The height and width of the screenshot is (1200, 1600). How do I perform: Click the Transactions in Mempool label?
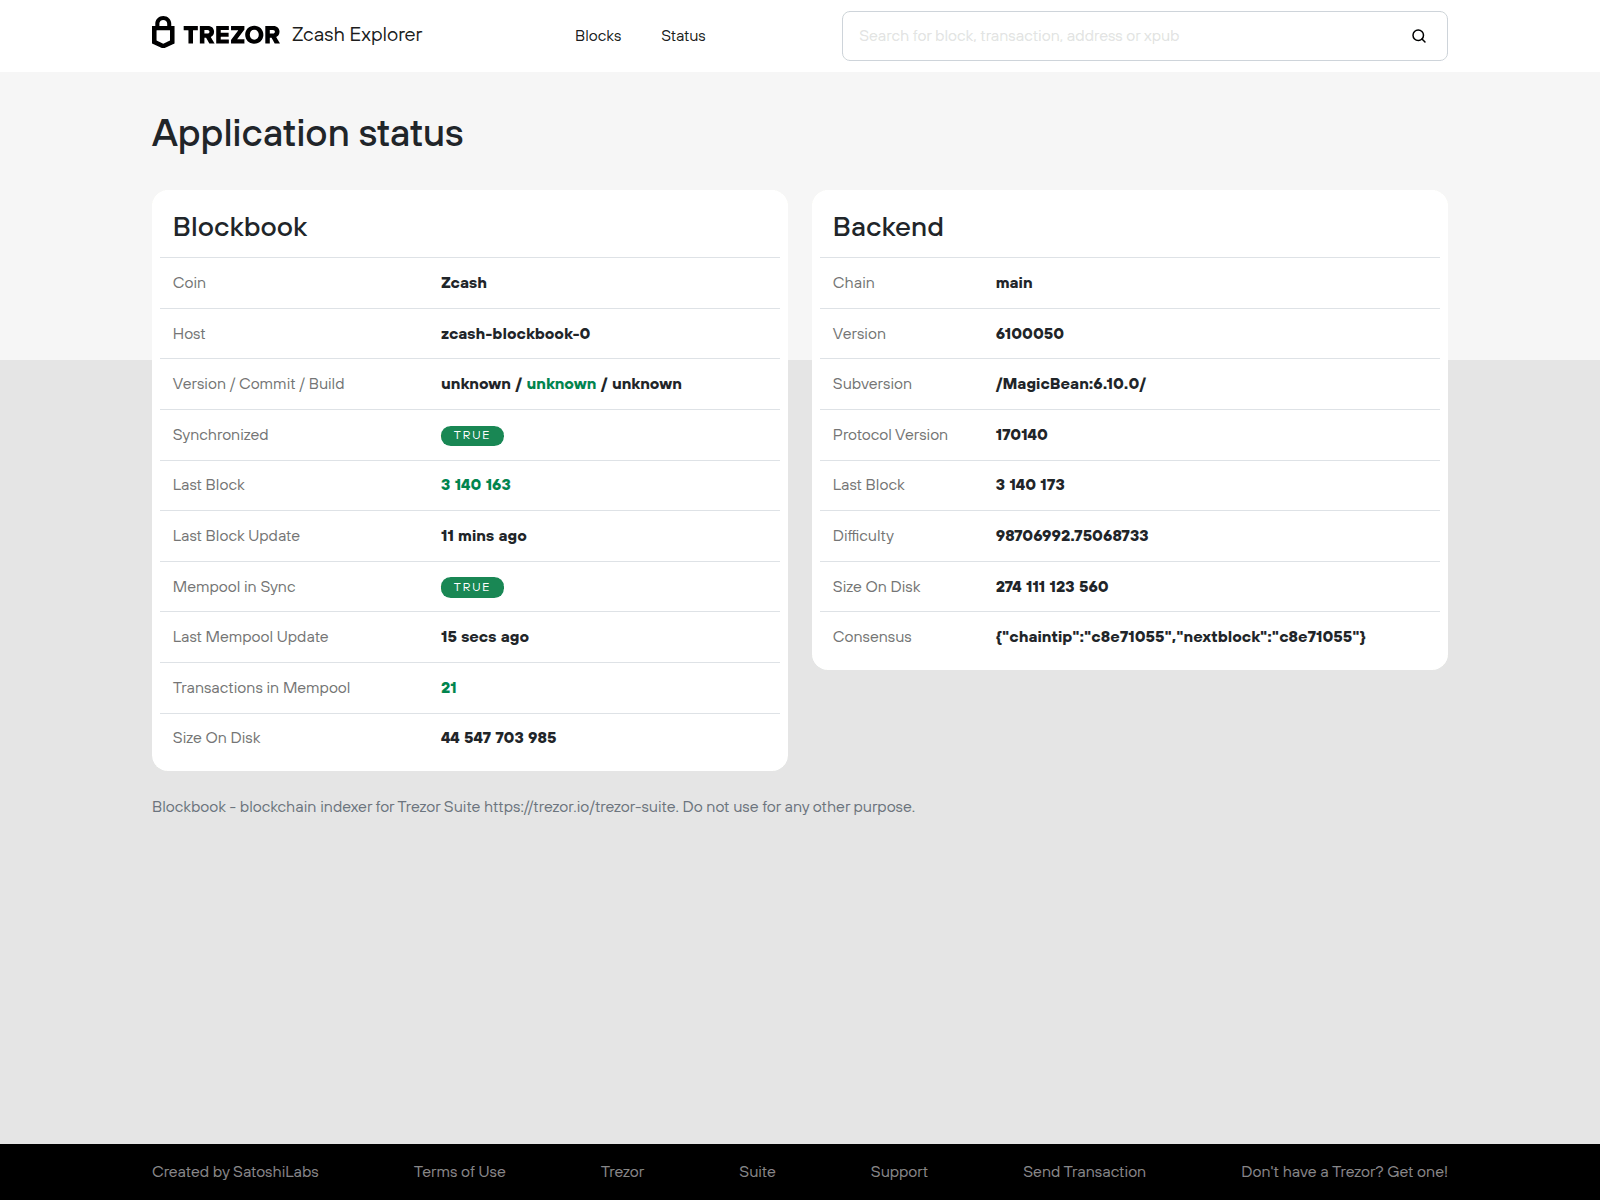262,688
